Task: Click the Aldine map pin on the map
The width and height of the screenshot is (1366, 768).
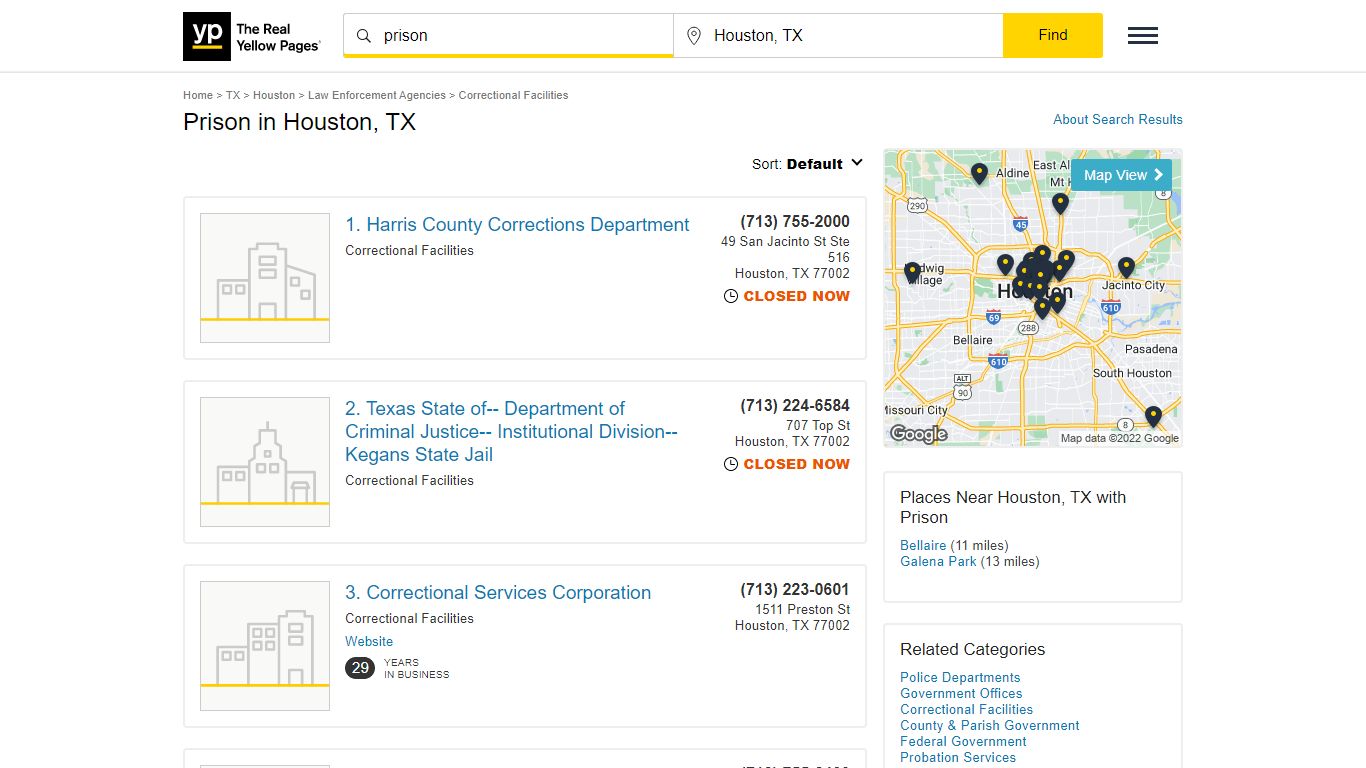Action: point(979,174)
